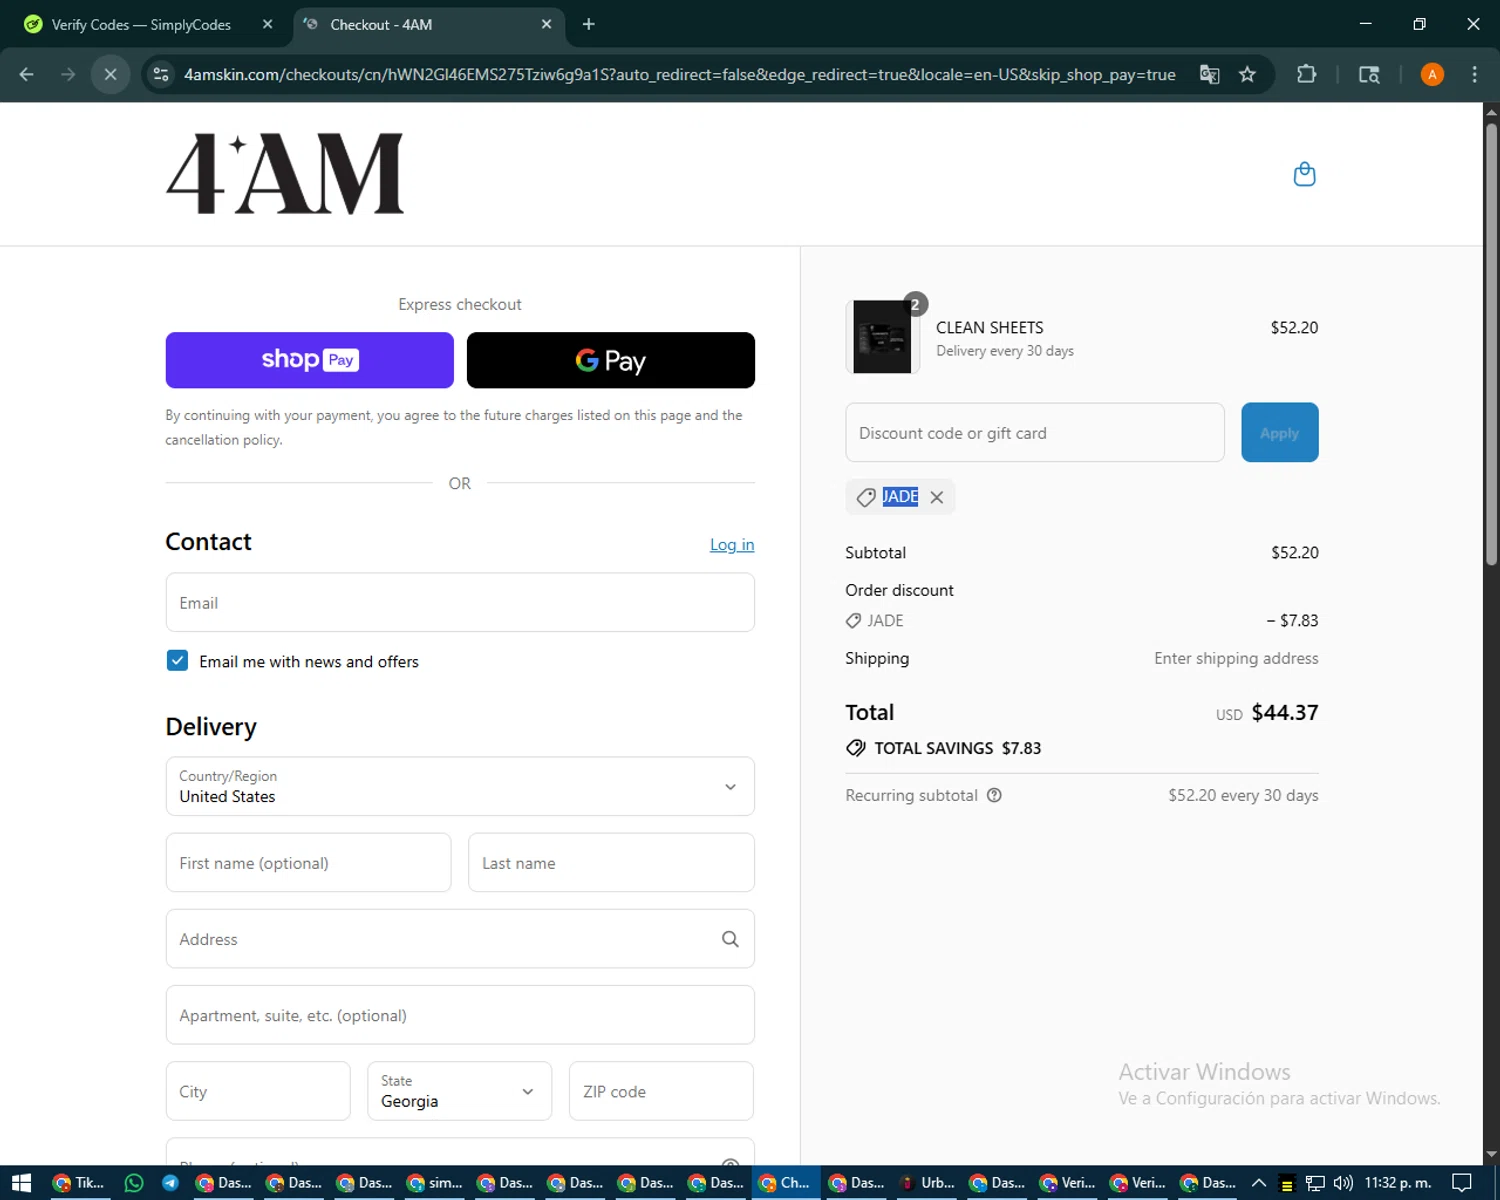The height and width of the screenshot is (1200, 1500).
Task: Click the City field
Action: pyautogui.click(x=258, y=1091)
